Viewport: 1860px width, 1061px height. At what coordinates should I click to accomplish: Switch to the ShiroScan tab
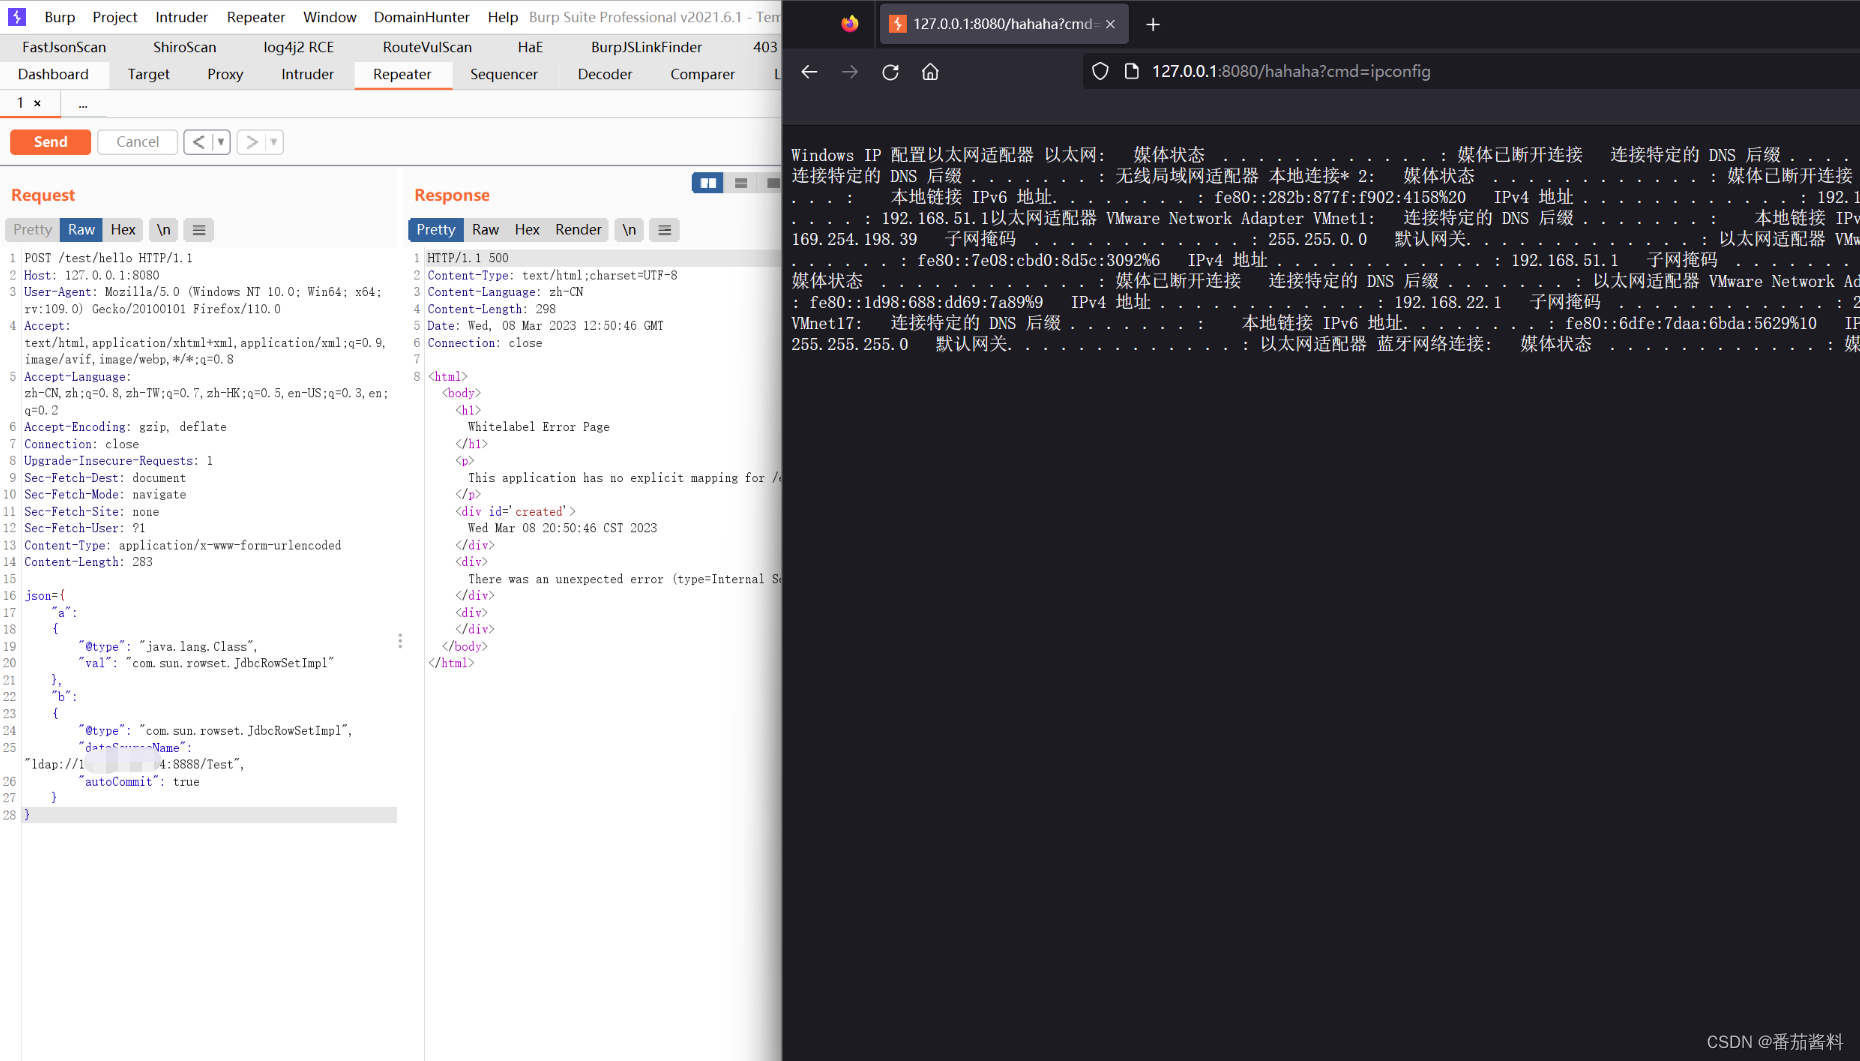185,47
